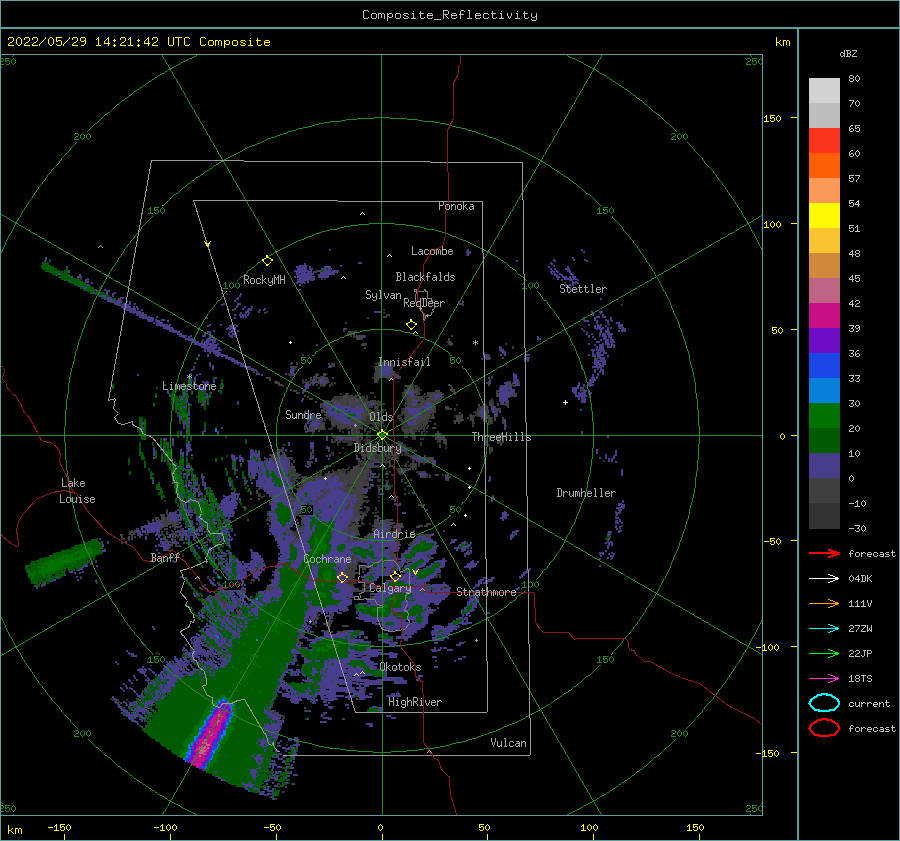900x841 pixels.
Task: Pick the red 65-60 dBZ swatch
Action: coord(824,141)
